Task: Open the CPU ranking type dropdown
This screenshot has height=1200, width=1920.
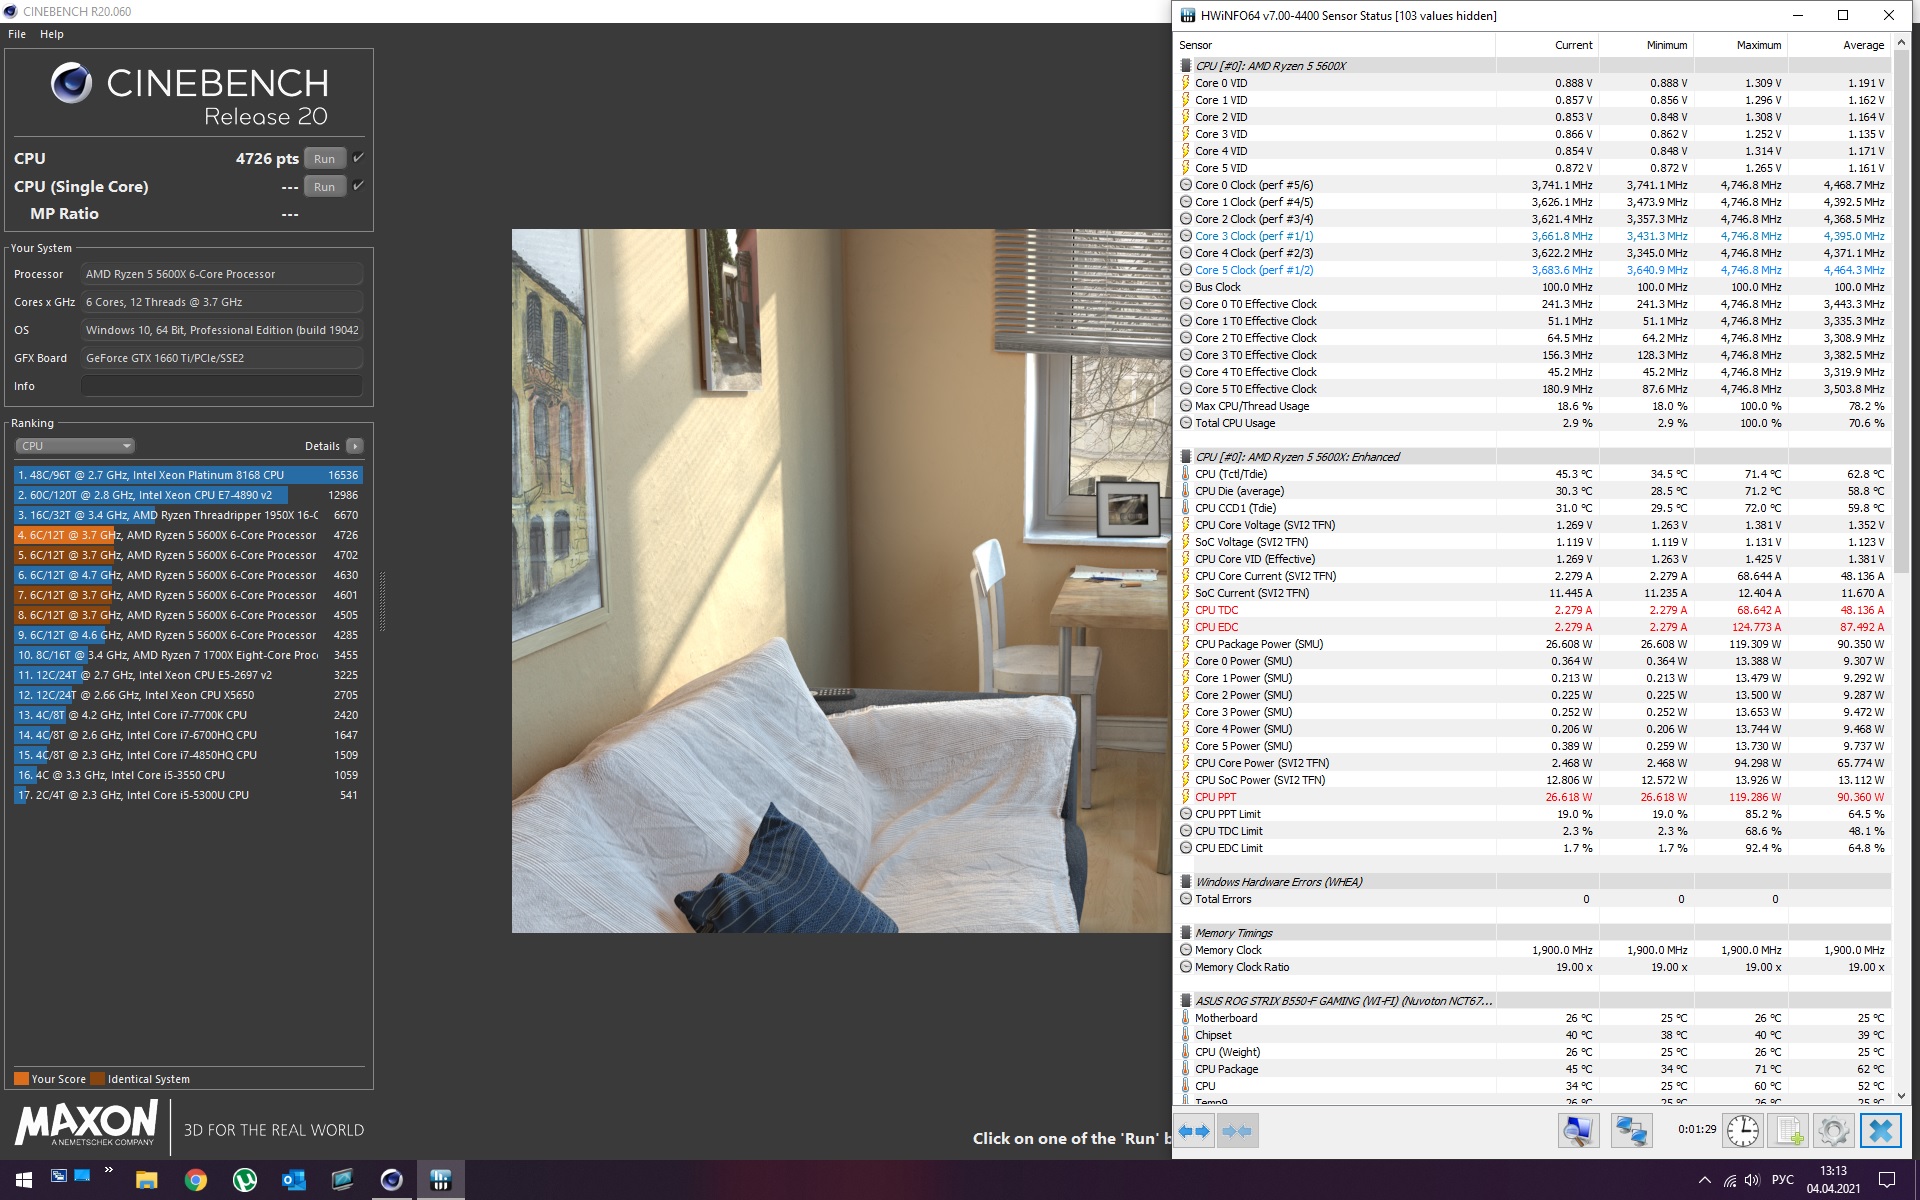Action: pos(75,446)
